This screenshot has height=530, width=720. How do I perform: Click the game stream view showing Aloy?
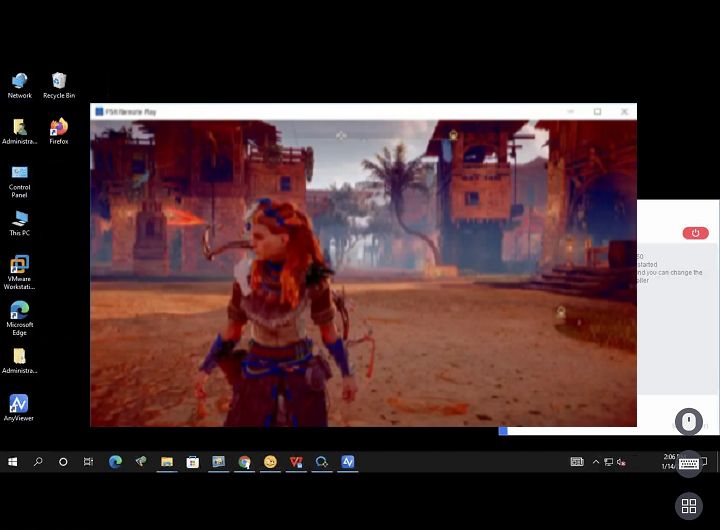tap(363, 273)
